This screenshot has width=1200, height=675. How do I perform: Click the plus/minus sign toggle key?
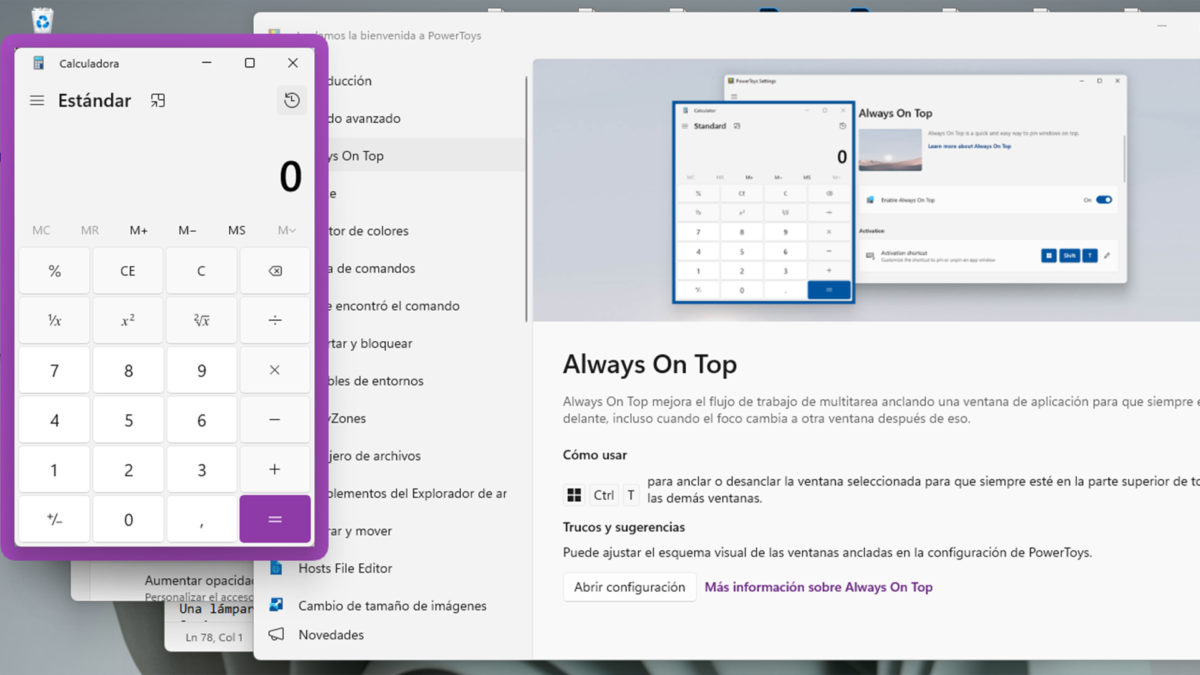(54, 519)
